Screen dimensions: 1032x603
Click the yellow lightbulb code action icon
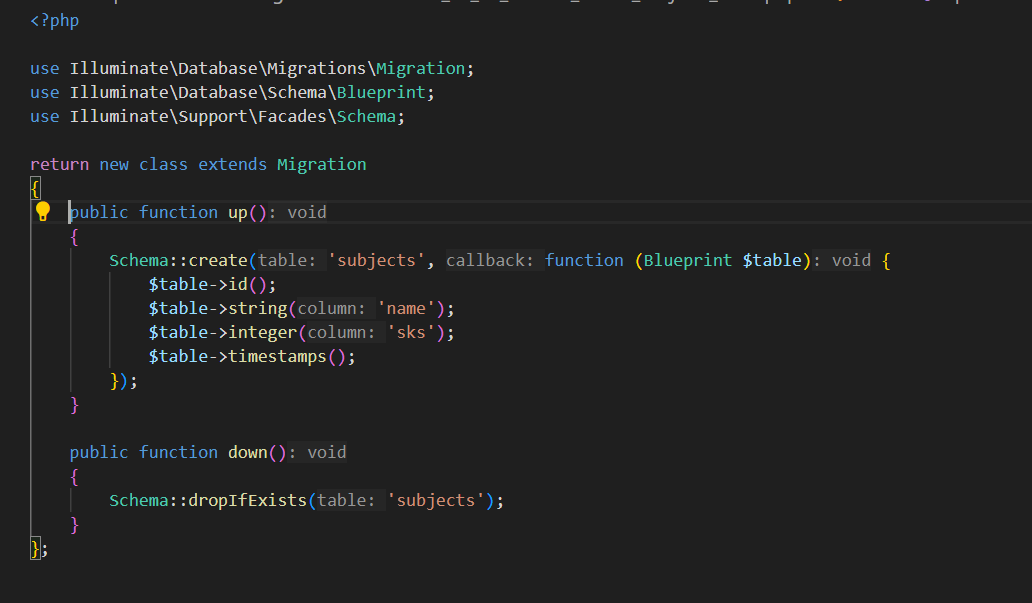pos(43,212)
